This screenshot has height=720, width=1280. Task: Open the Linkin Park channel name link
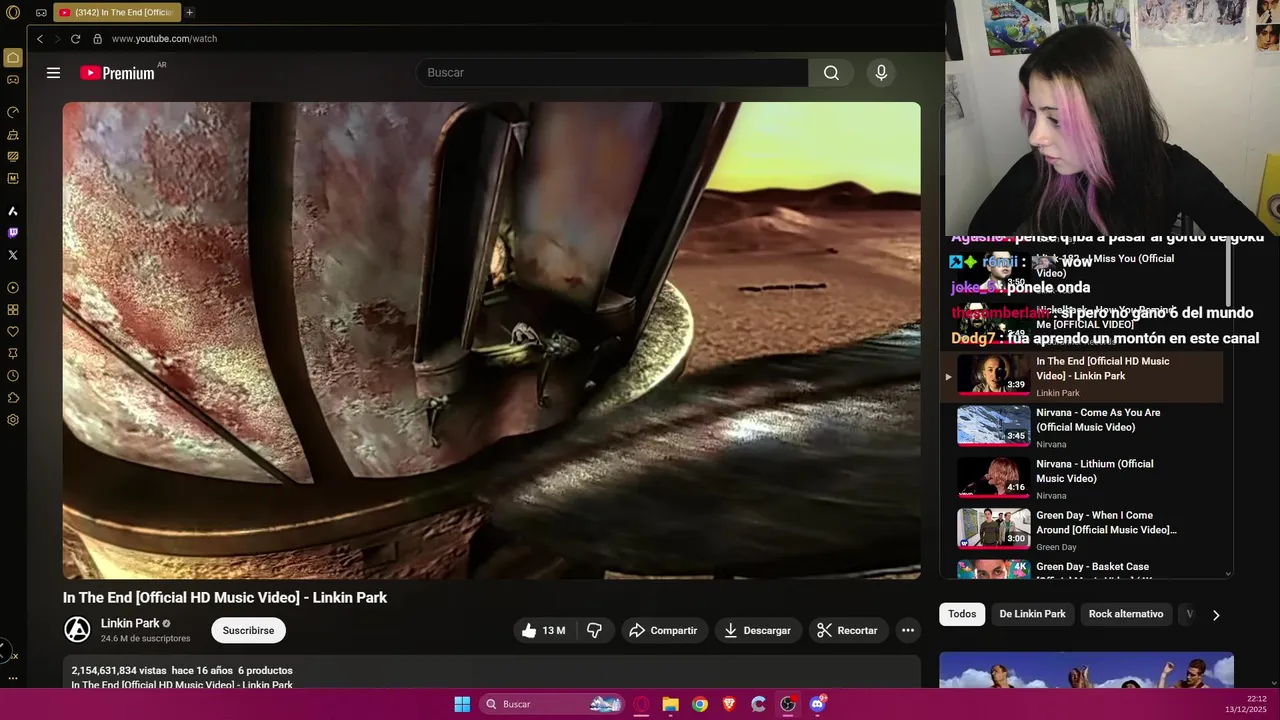click(x=130, y=623)
